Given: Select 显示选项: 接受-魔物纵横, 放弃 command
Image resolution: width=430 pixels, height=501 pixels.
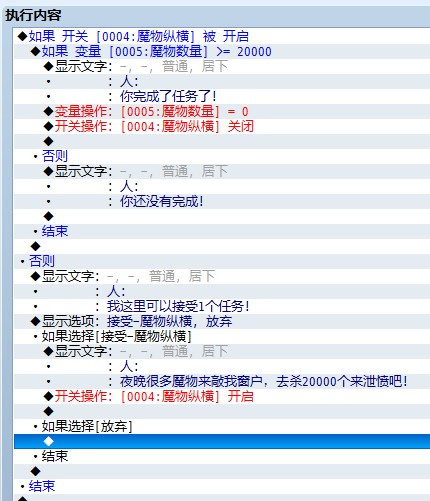Looking at the screenshot, I should pos(222,321).
